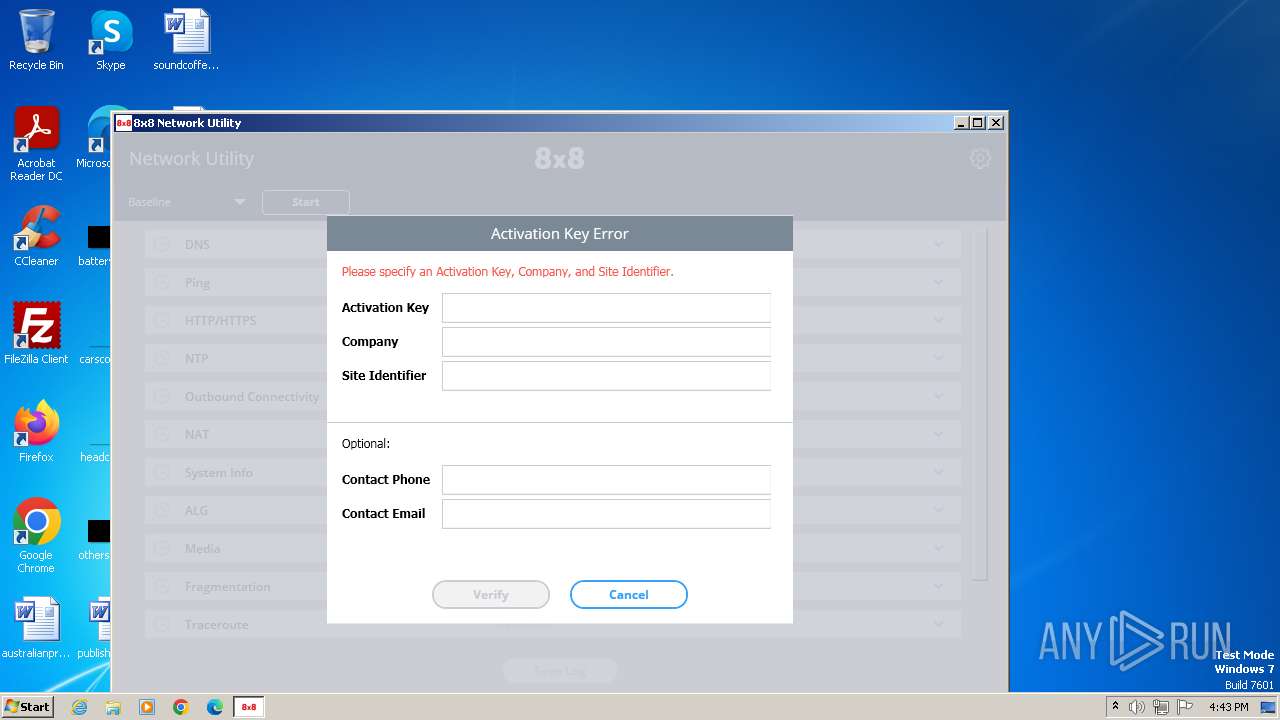The height and width of the screenshot is (720, 1280).
Task: Select the DNS test status circle
Action: 162,244
